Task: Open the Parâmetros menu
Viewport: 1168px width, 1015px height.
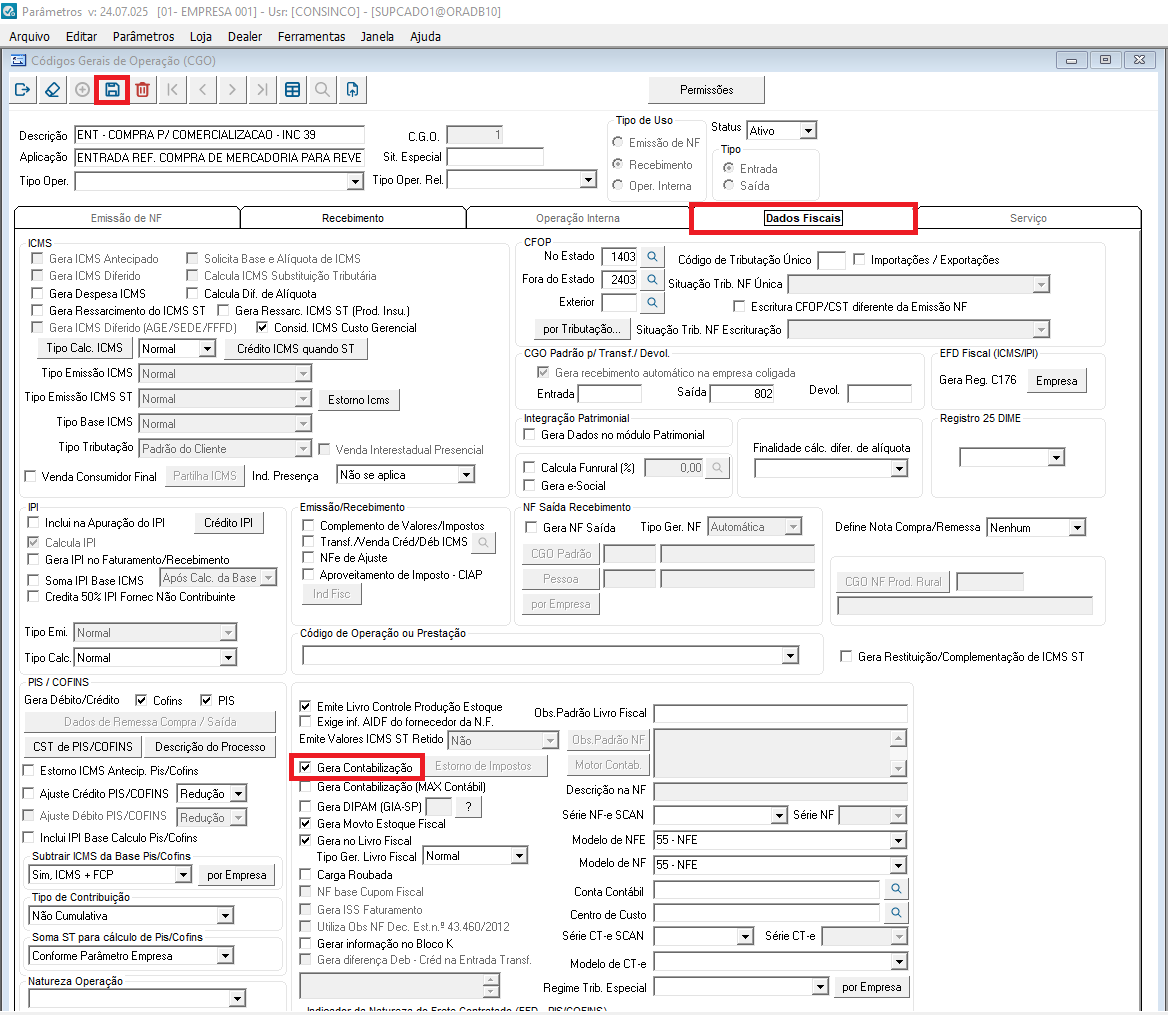Action: pyautogui.click(x=143, y=36)
